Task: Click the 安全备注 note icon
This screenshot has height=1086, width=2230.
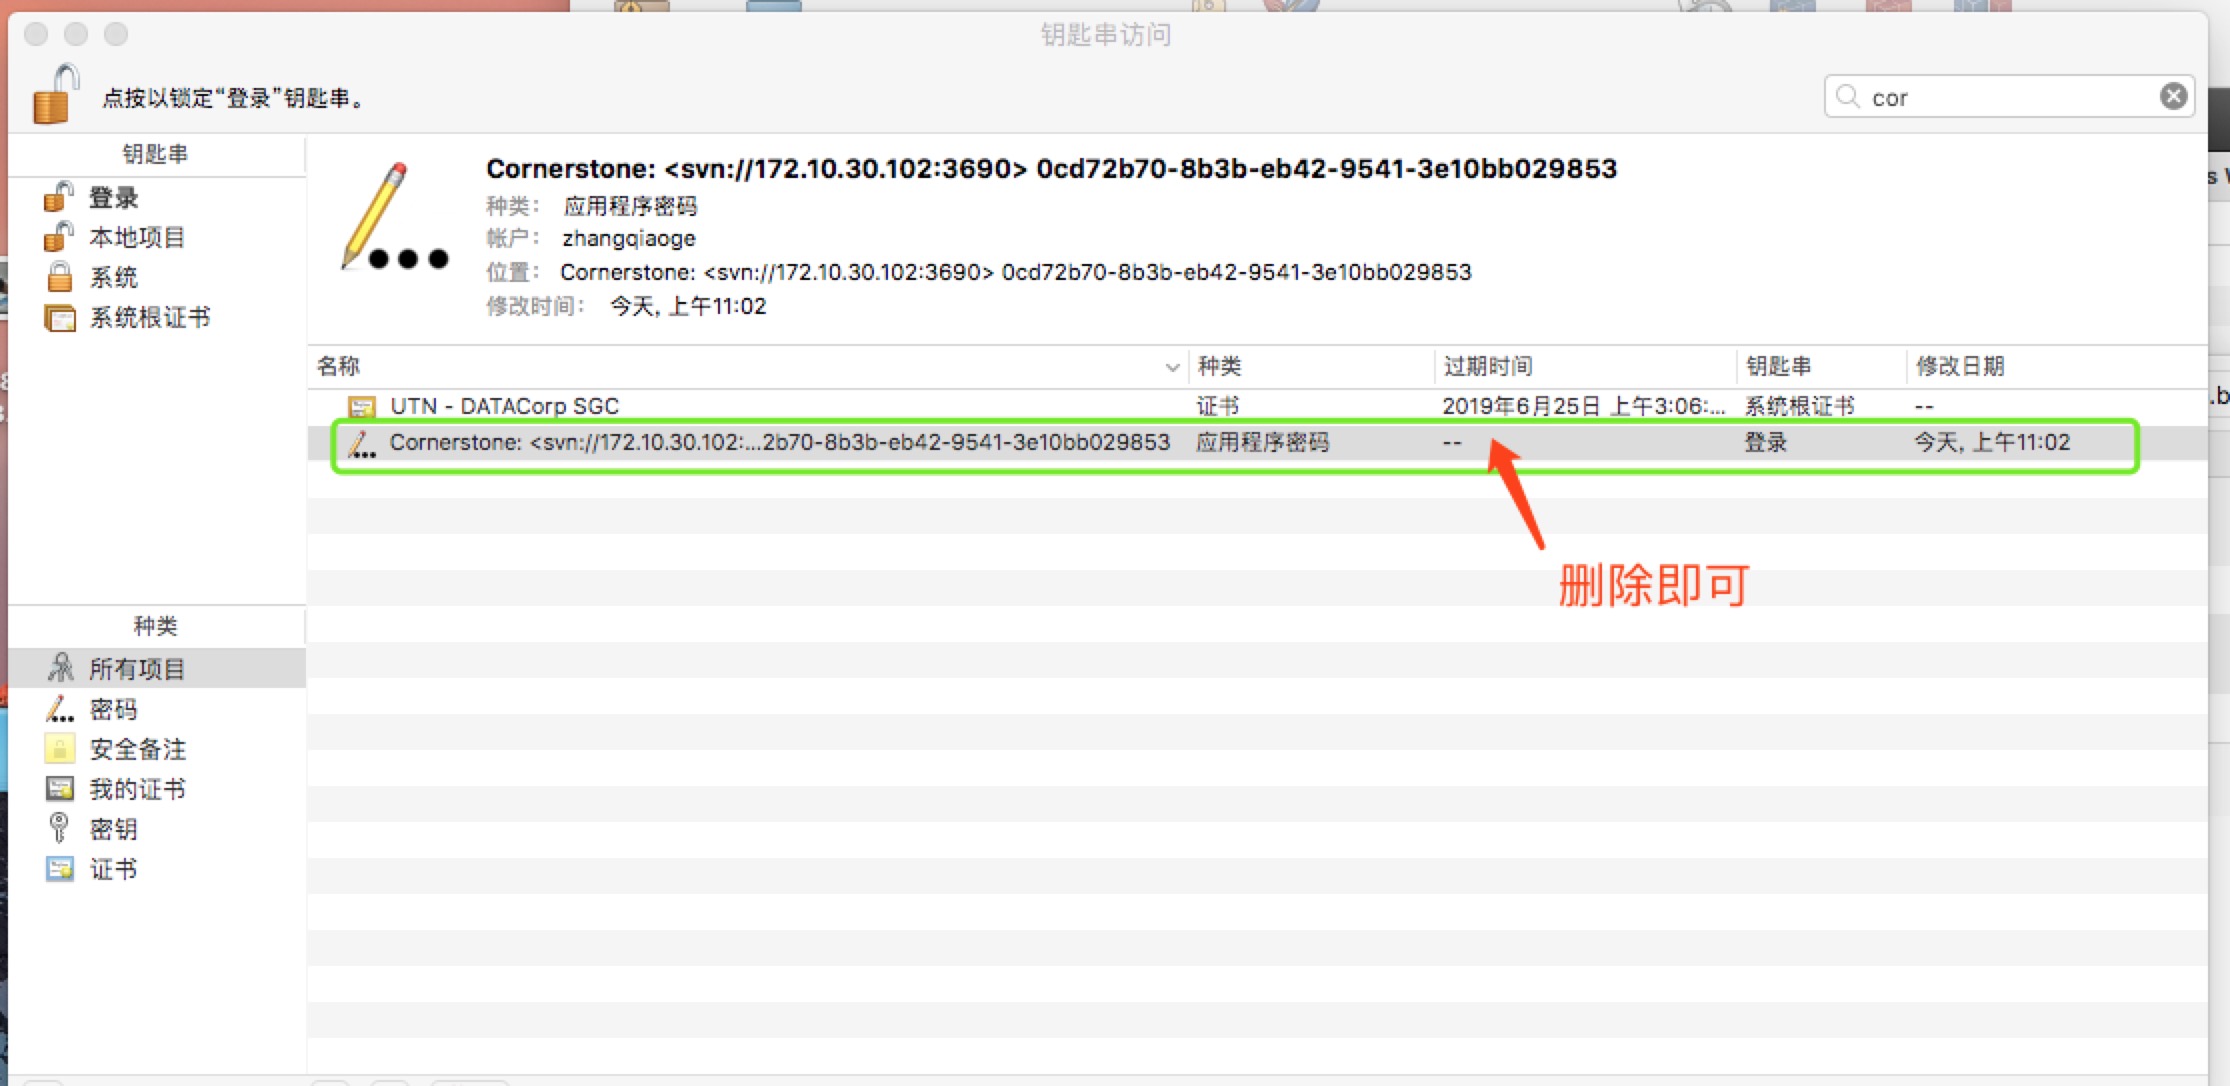Action: coord(60,748)
